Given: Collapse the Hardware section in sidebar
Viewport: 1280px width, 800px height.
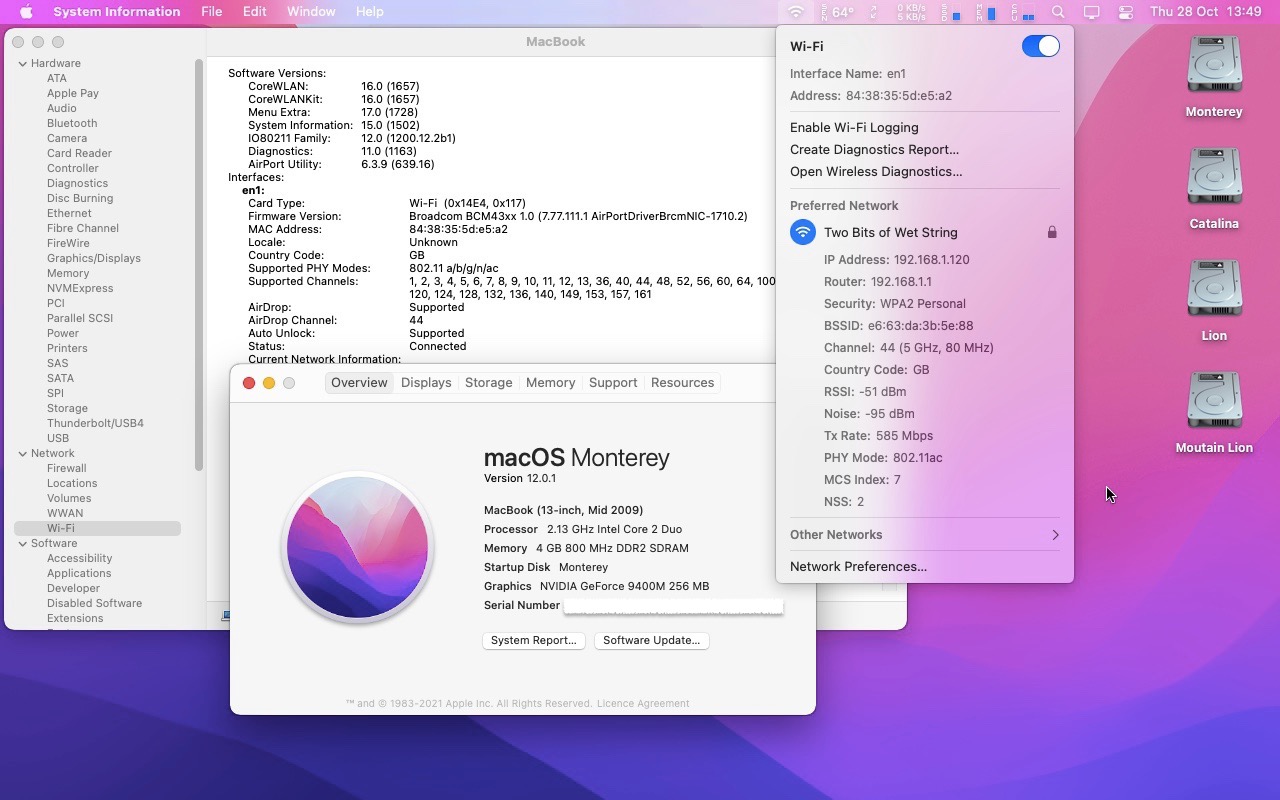Looking at the screenshot, I should [x=22, y=63].
